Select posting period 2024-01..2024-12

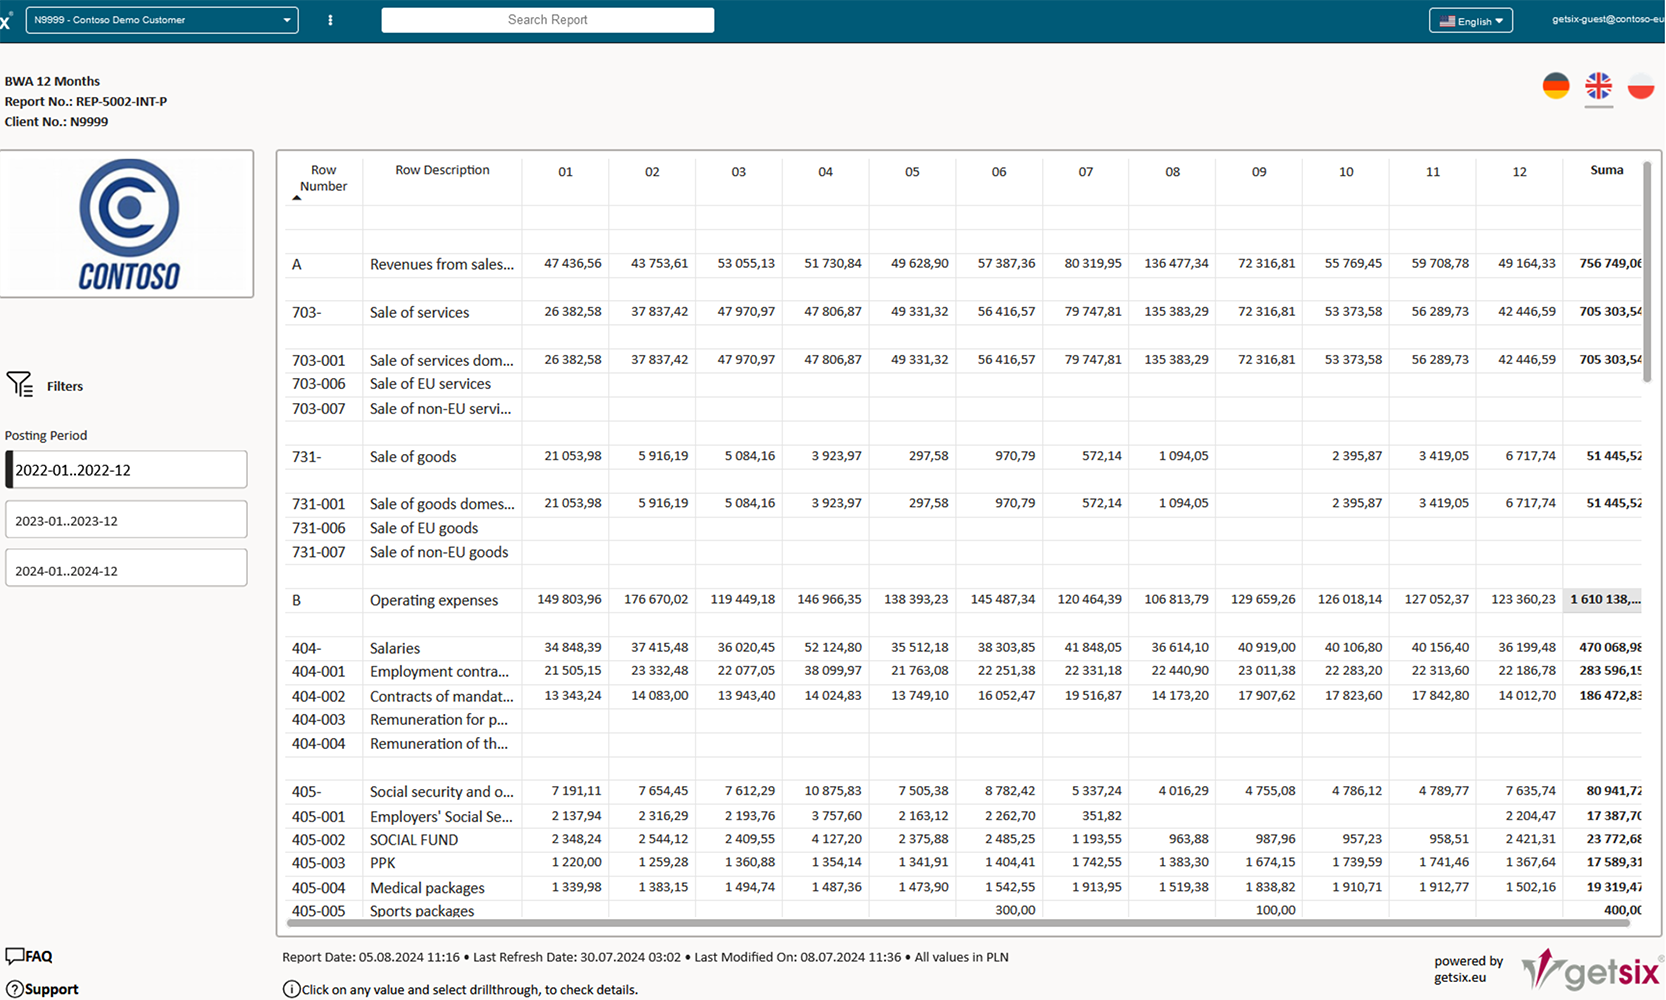tap(126, 570)
